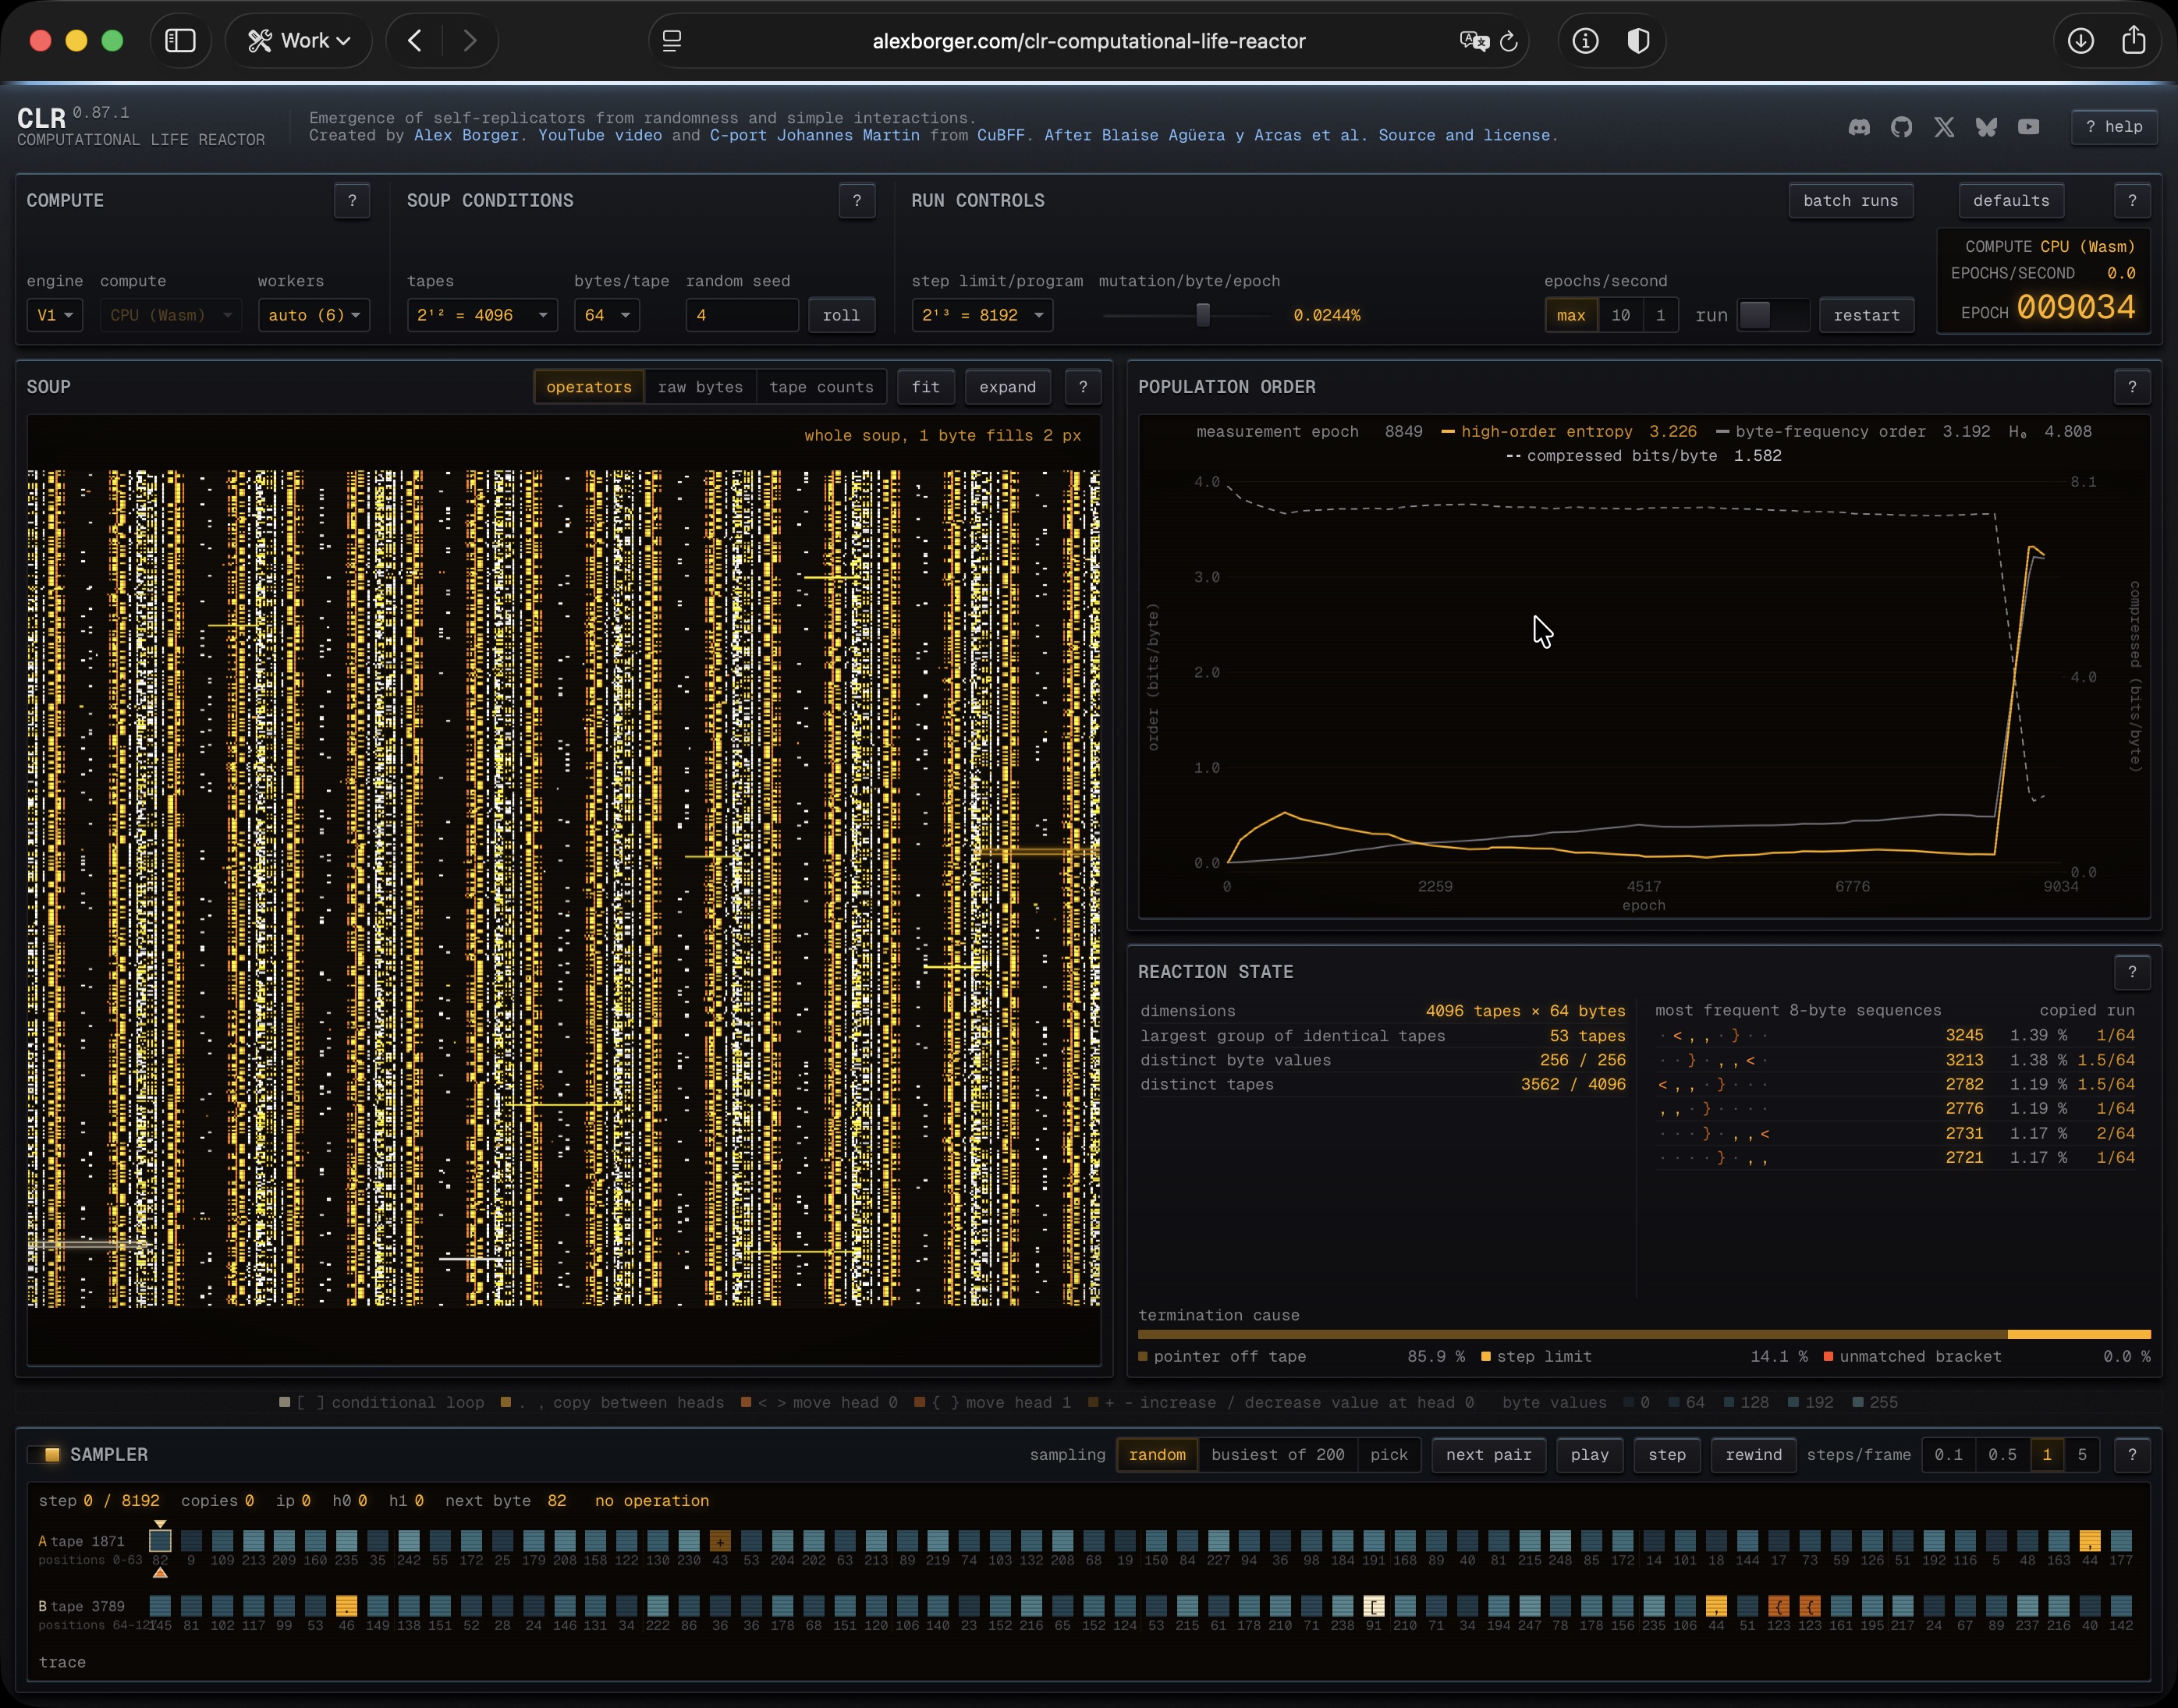2178x1708 pixels.
Task: Select the pick sampling option
Action: click(x=1388, y=1455)
